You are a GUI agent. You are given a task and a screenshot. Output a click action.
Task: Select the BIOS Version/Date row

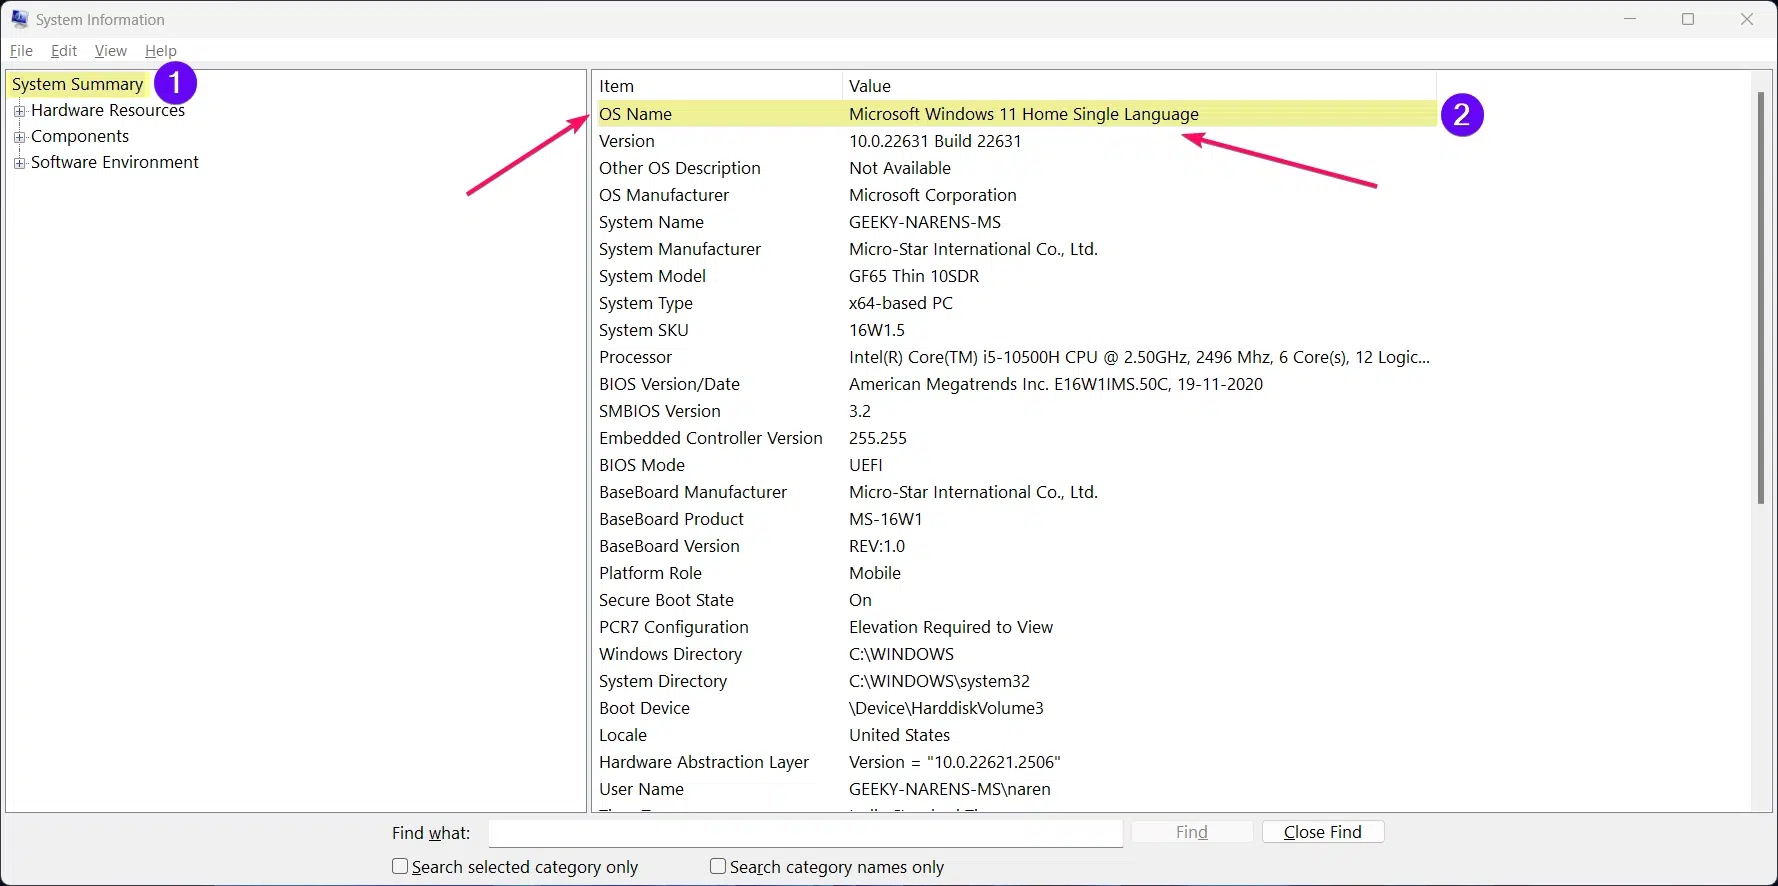coord(1016,384)
